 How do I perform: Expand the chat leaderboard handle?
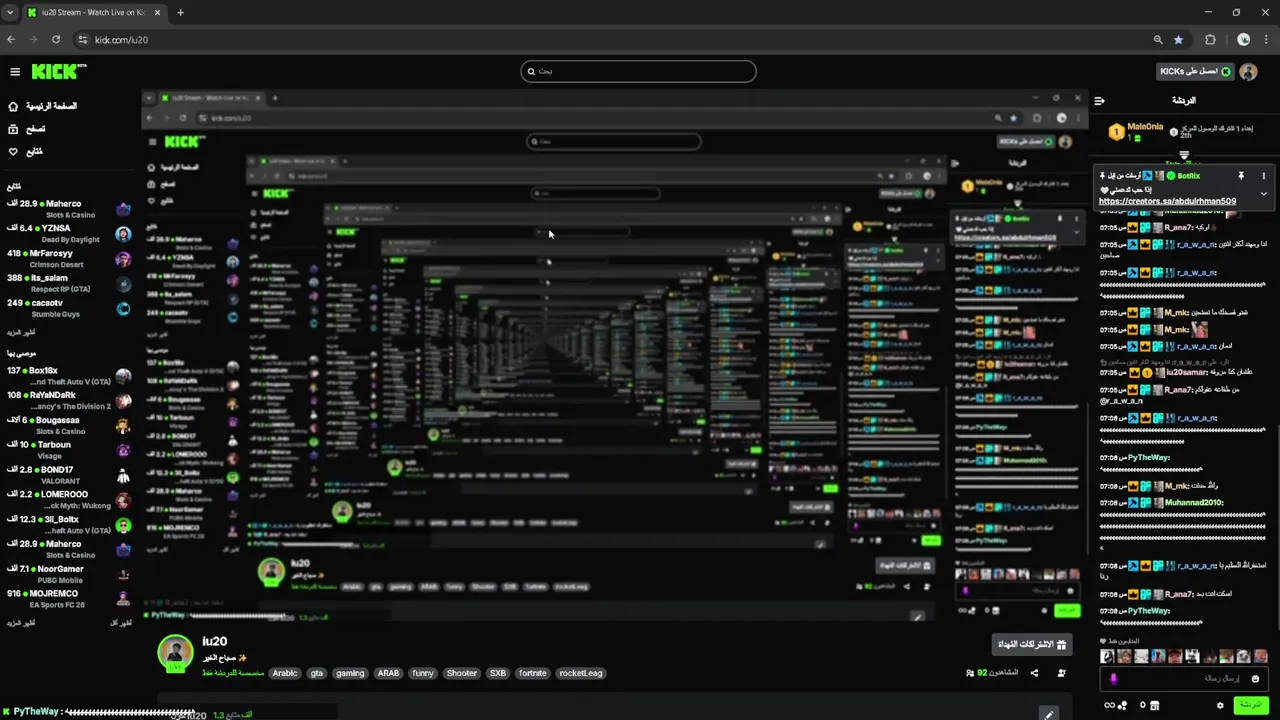click(x=1184, y=156)
